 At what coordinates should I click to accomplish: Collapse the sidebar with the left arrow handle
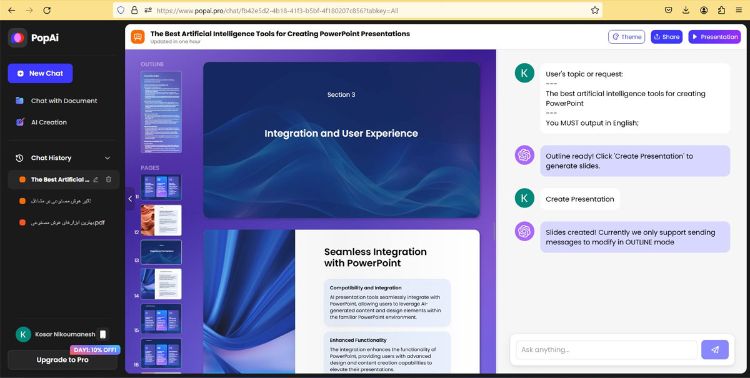click(x=130, y=199)
